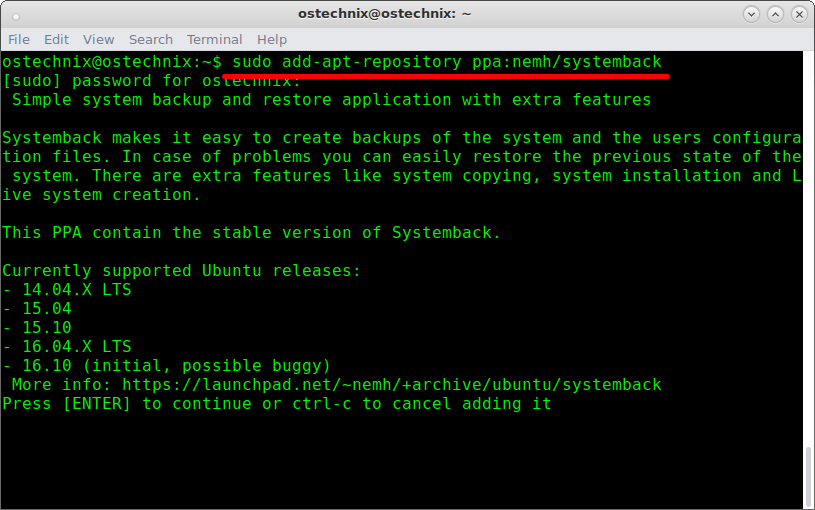
Task: Click the '- 16.04.X LTS' line
Action: [67, 346]
